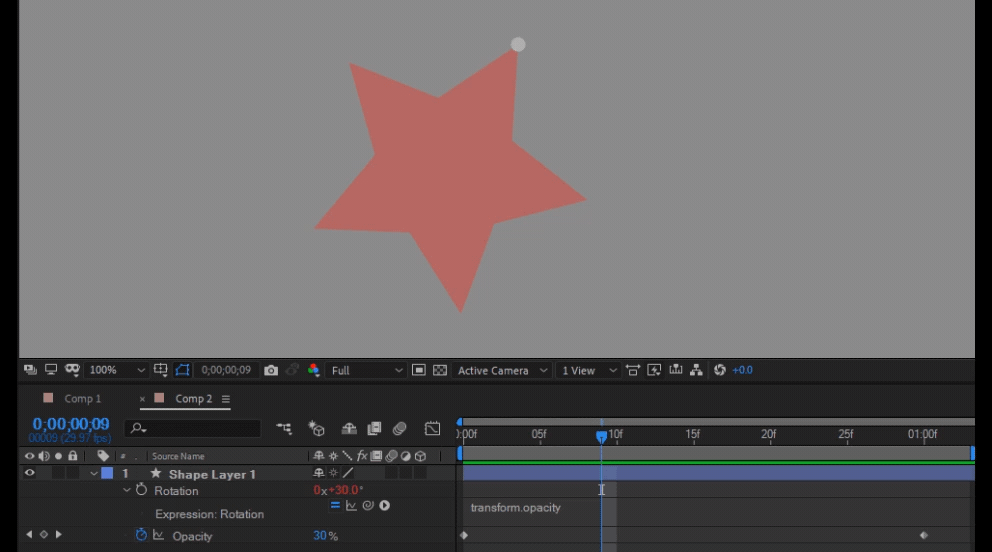
Task: Click the Solo dot column header
Action: pos(58,456)
